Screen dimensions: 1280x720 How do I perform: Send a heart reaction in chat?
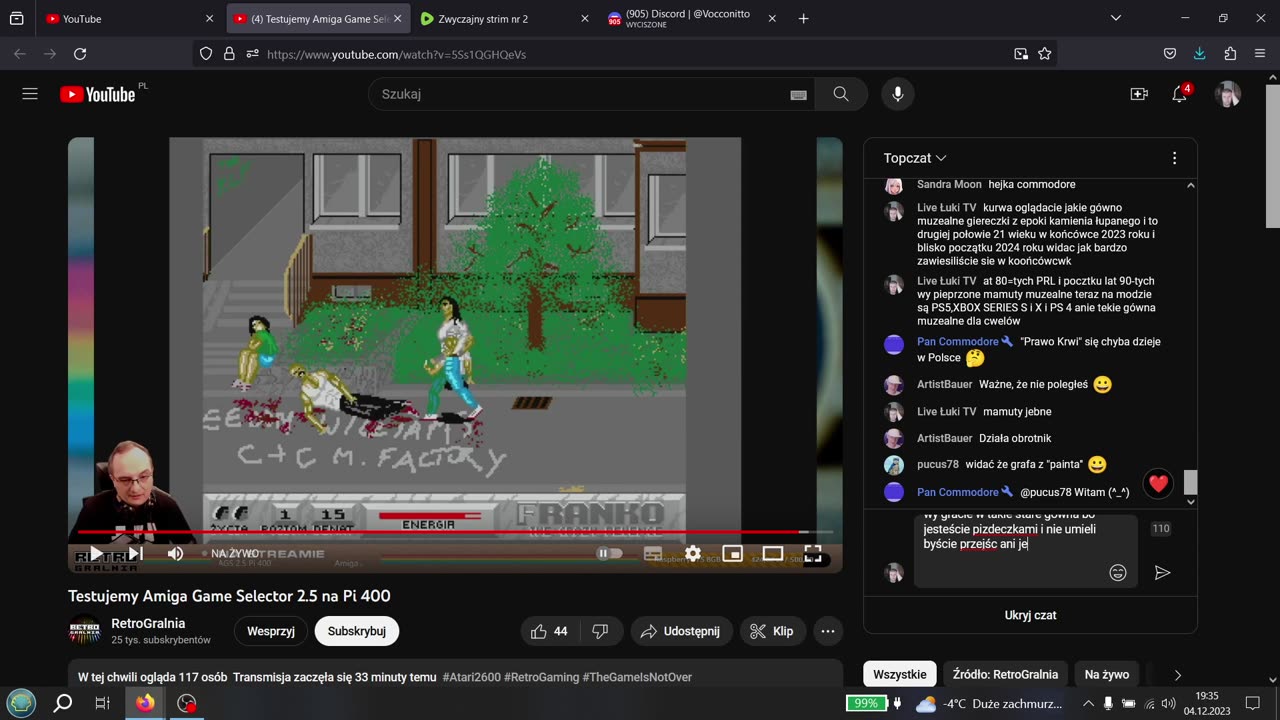(x=1158, y=484)
